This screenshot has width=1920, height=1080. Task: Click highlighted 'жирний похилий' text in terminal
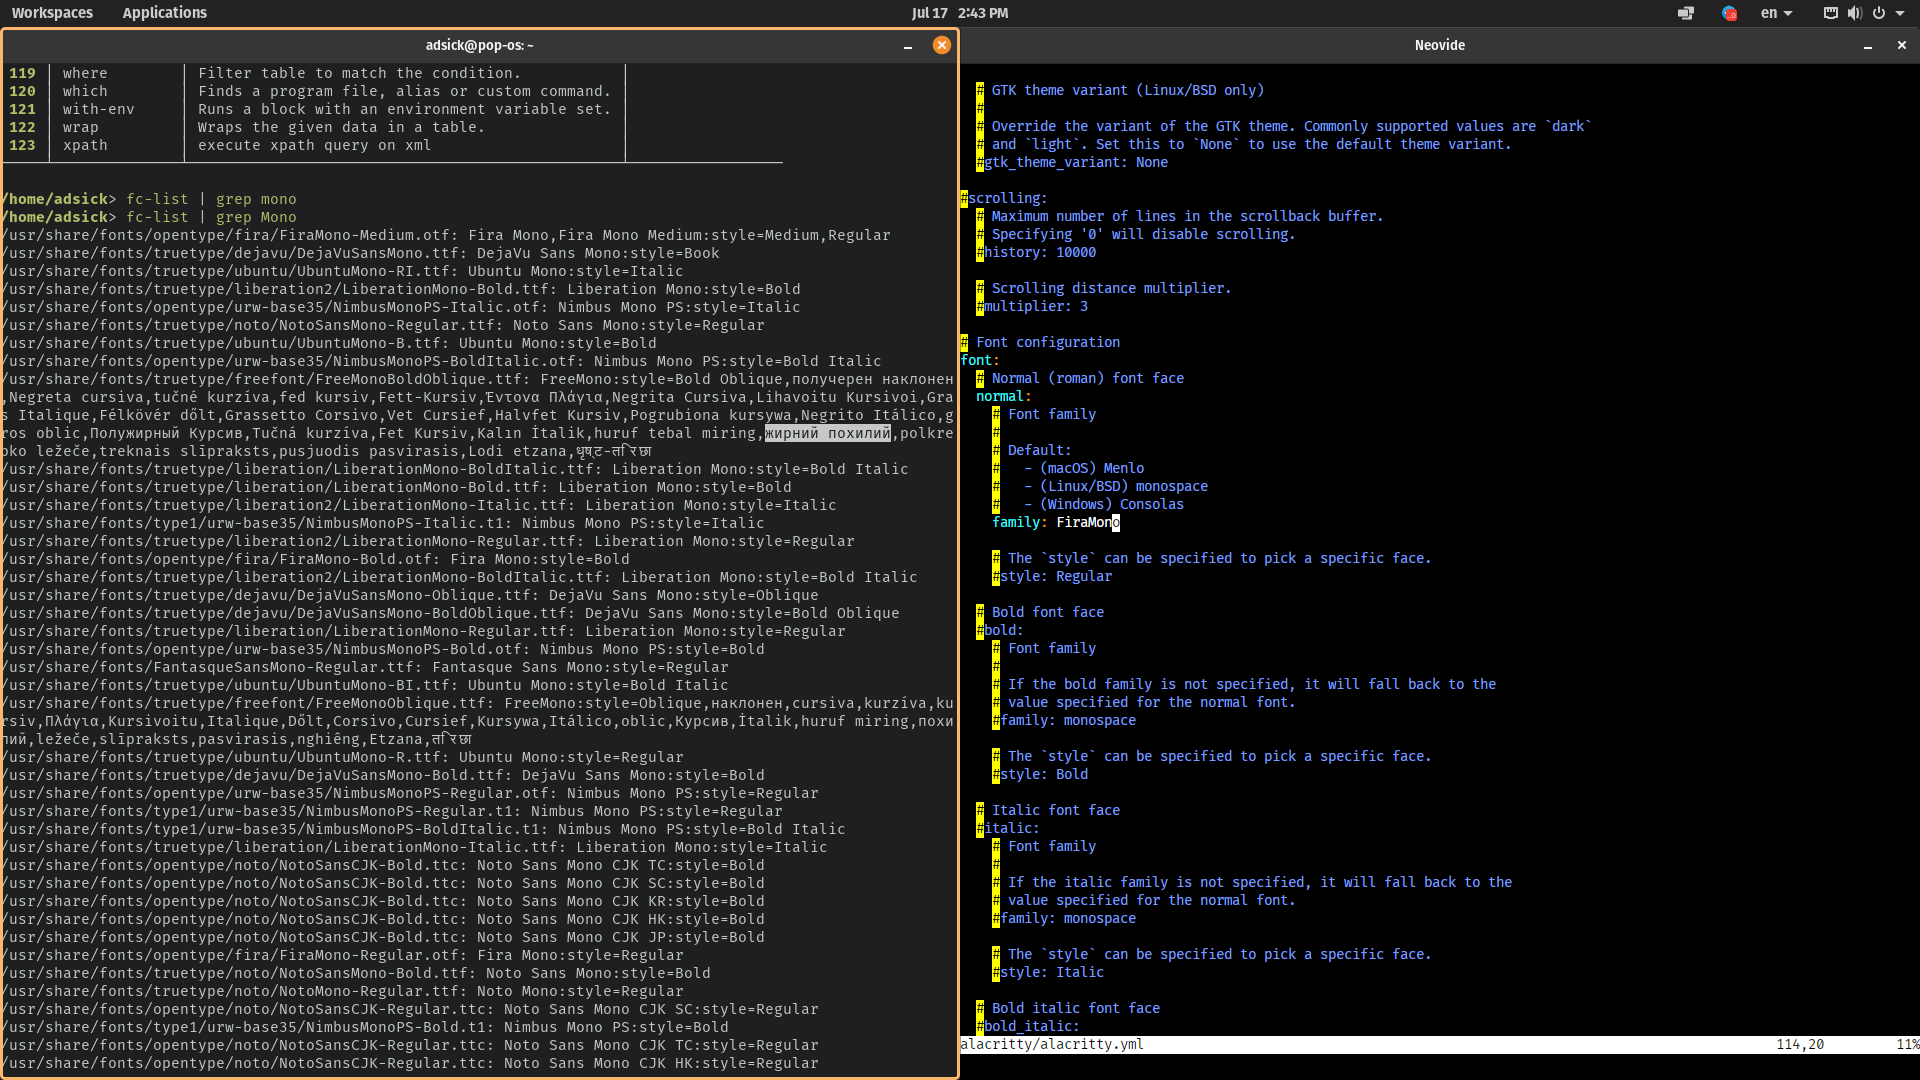click(828, 433)
